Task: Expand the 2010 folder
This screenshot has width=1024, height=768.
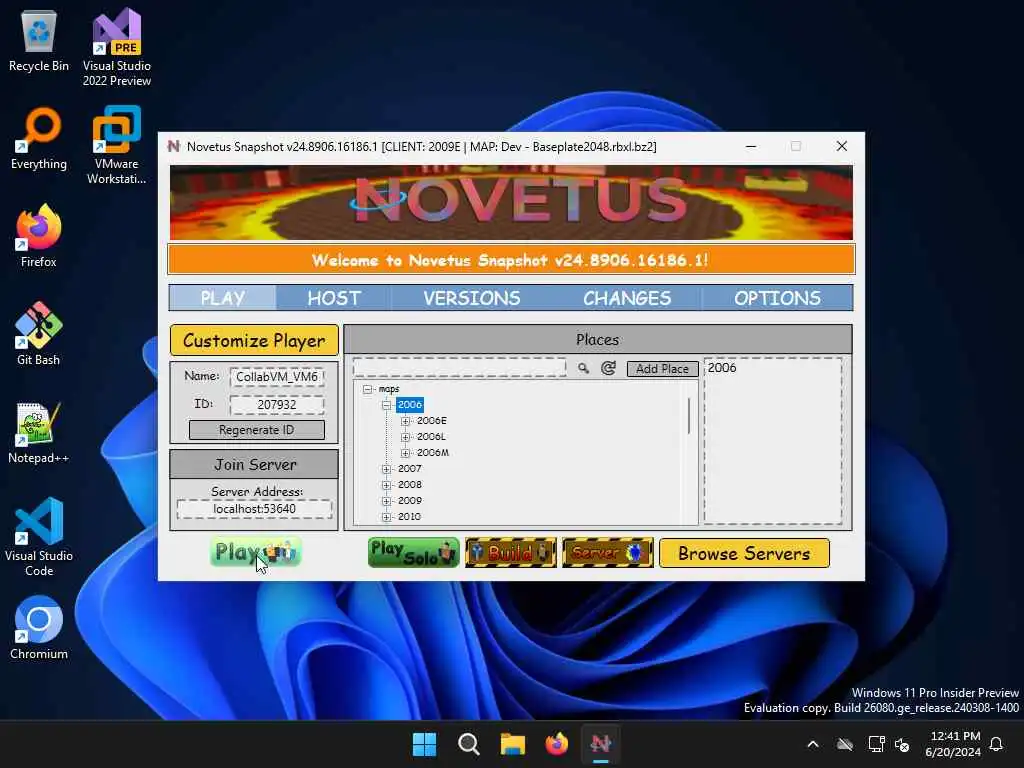Action: point(387,517)
